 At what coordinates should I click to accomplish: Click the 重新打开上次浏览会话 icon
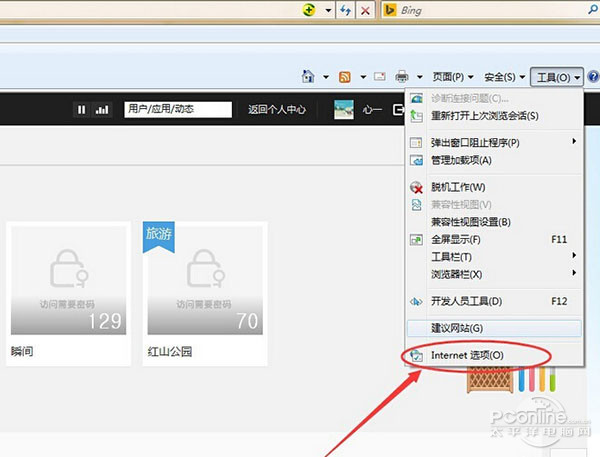(416, 116)
